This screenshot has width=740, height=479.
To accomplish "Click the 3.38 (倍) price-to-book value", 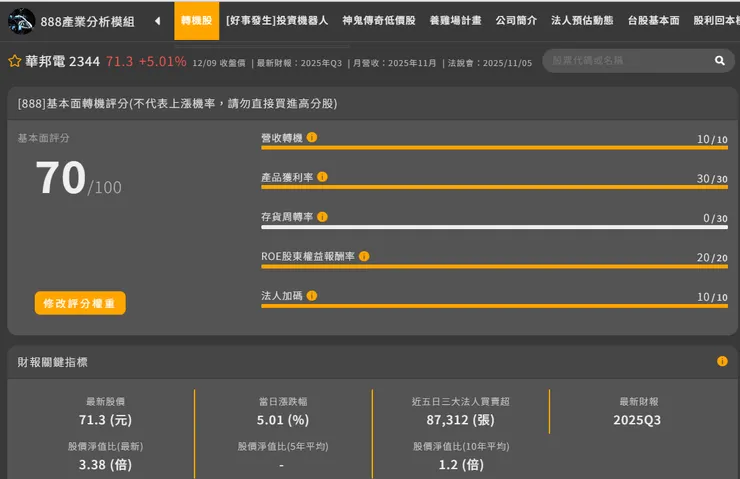I will click(x=105, y=464).
